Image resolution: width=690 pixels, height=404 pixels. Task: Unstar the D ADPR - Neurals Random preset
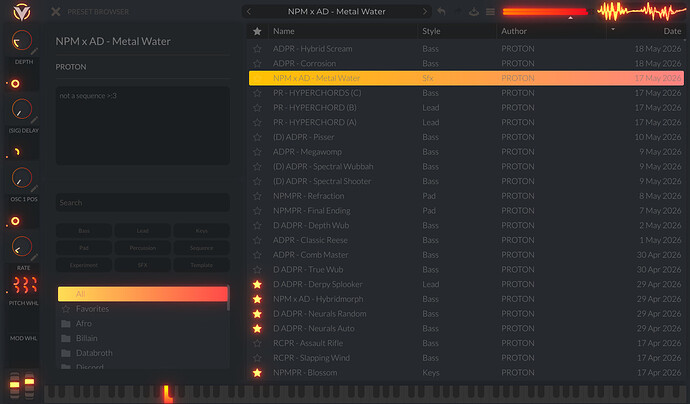[x=257, y=314]
